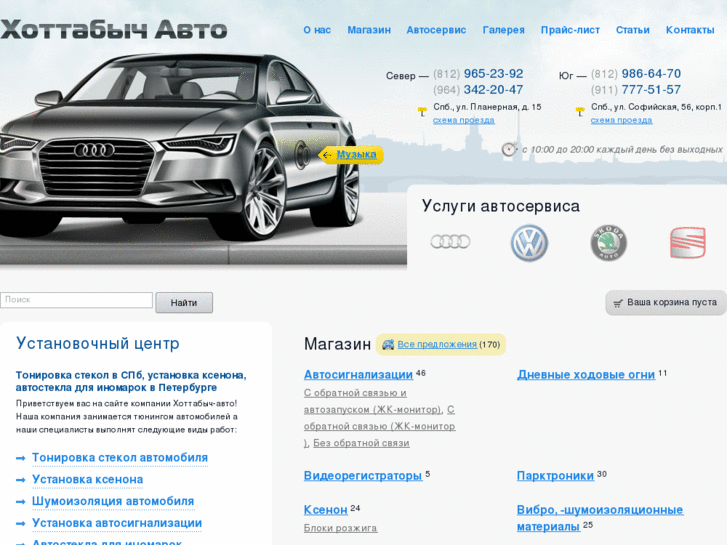Viewport: 727px width, 545px height.
Task: Click the Найти search button
Action: [184, 302]
